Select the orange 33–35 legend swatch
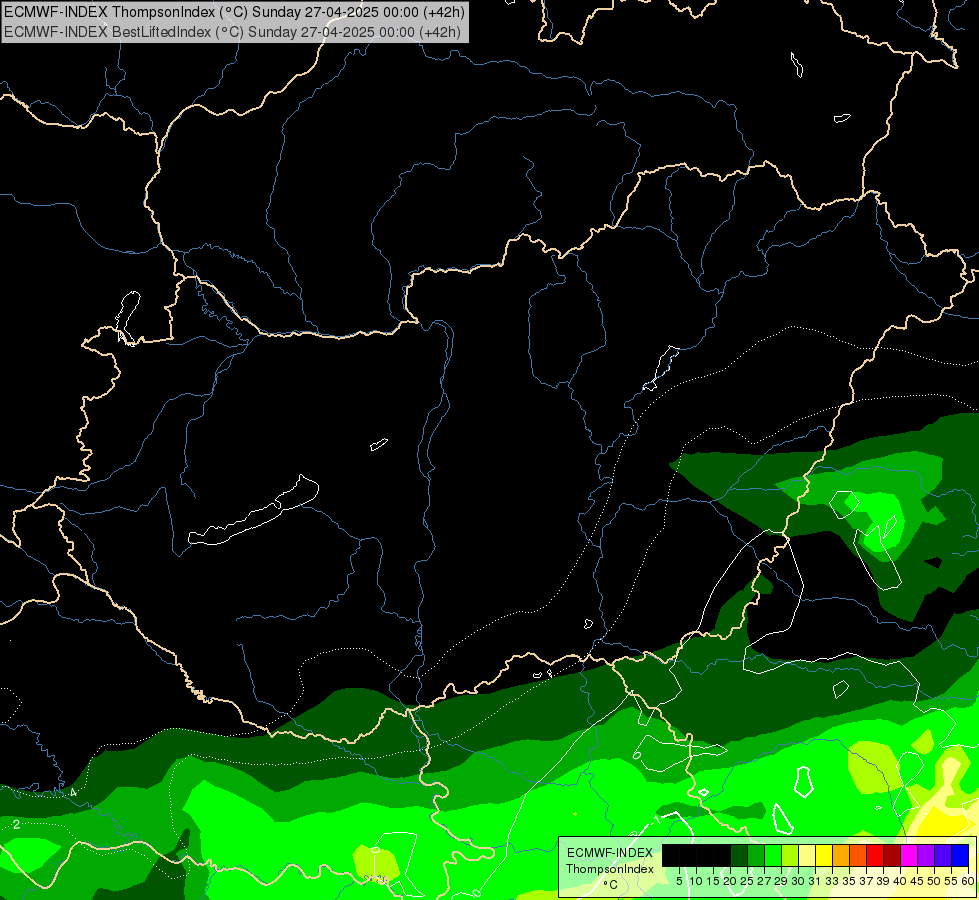This screenshot has width=979, height=900. (841, 855)
